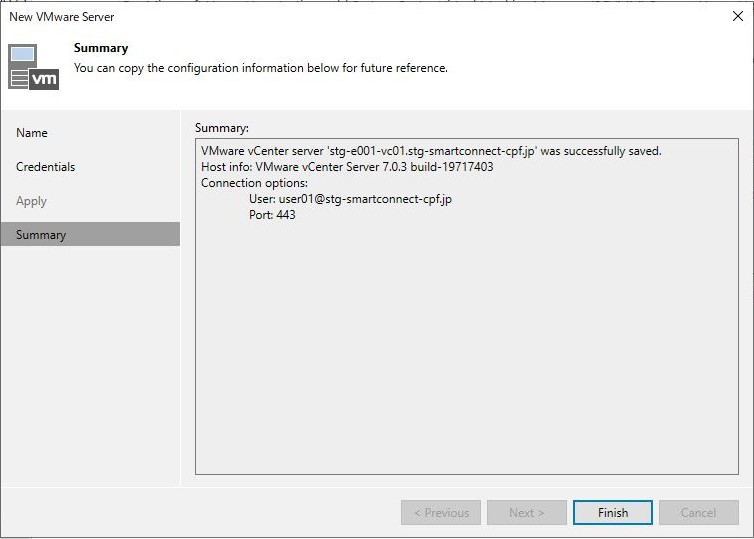Open the Credentials wizard step
The image size is (754, 539).
click(x=46, y=167)
